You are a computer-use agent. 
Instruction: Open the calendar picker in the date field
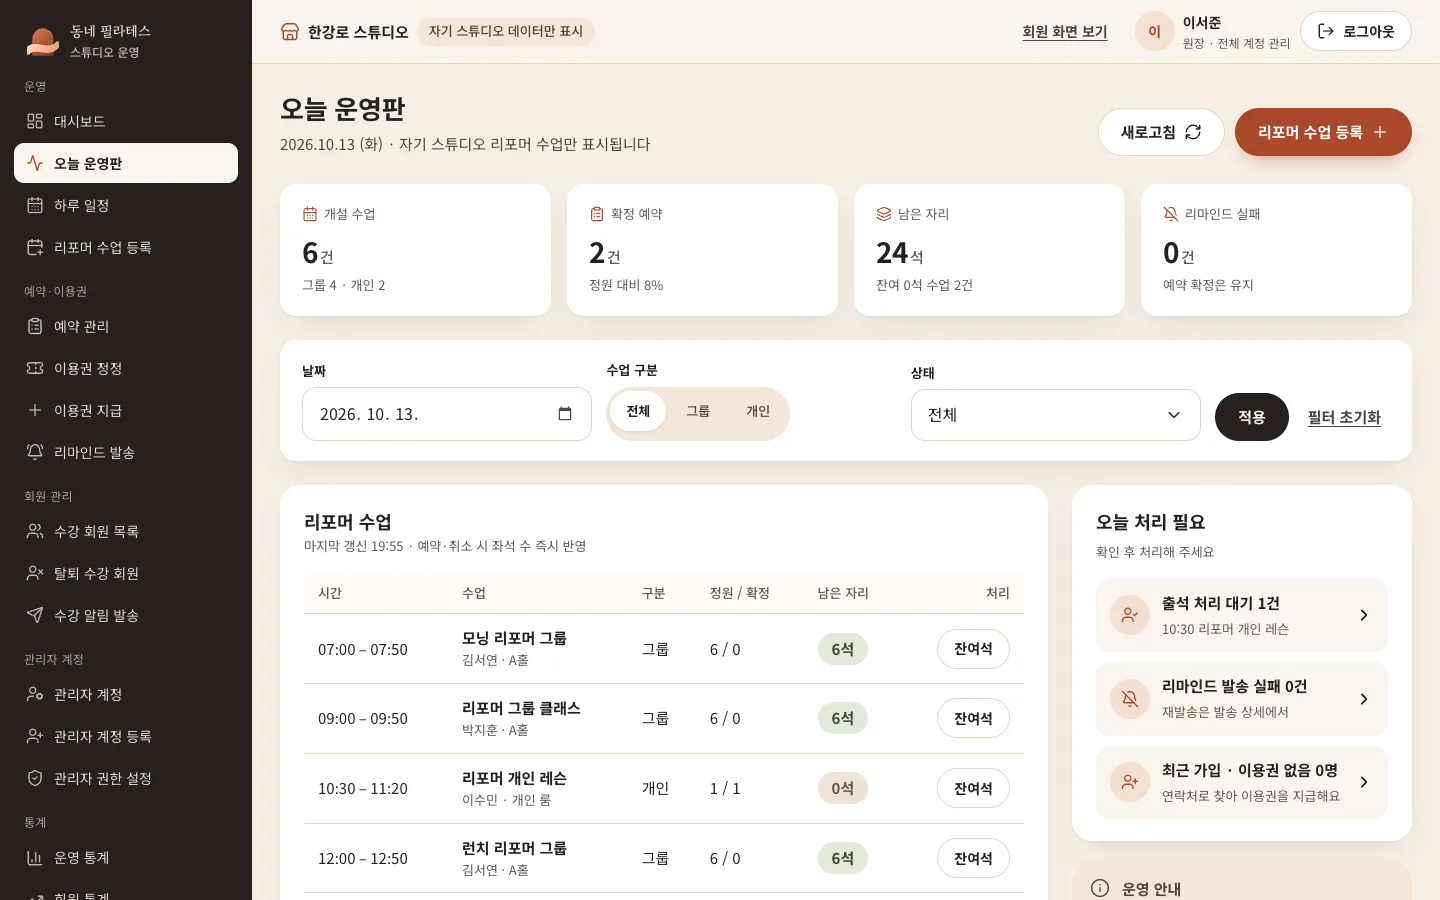565,414
